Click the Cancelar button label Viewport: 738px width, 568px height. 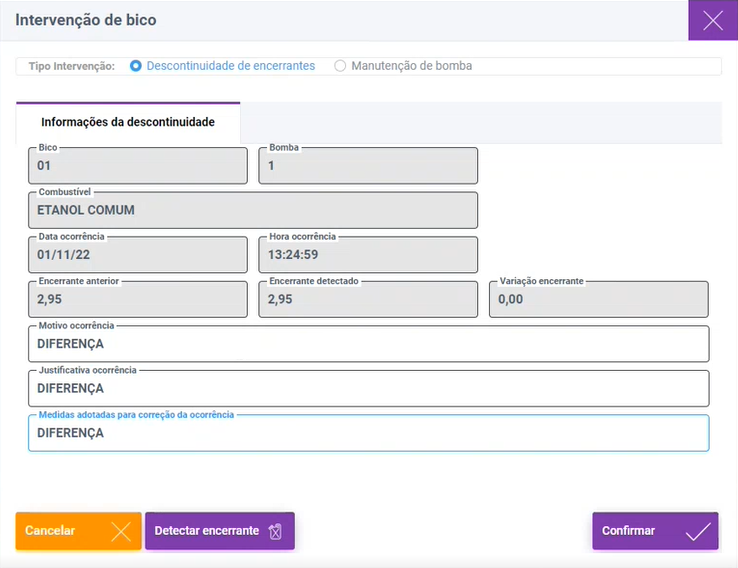(x=50, y=531)
